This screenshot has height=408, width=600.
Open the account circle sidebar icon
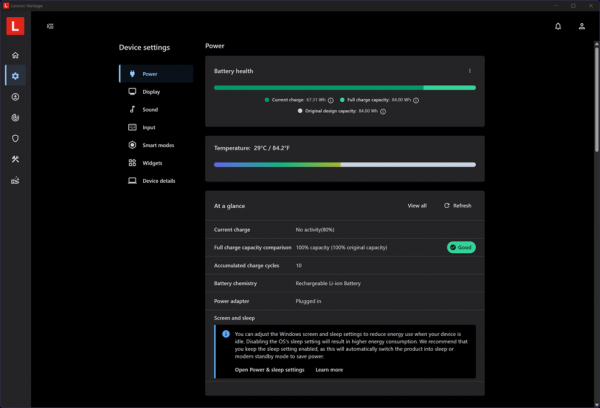15,97
